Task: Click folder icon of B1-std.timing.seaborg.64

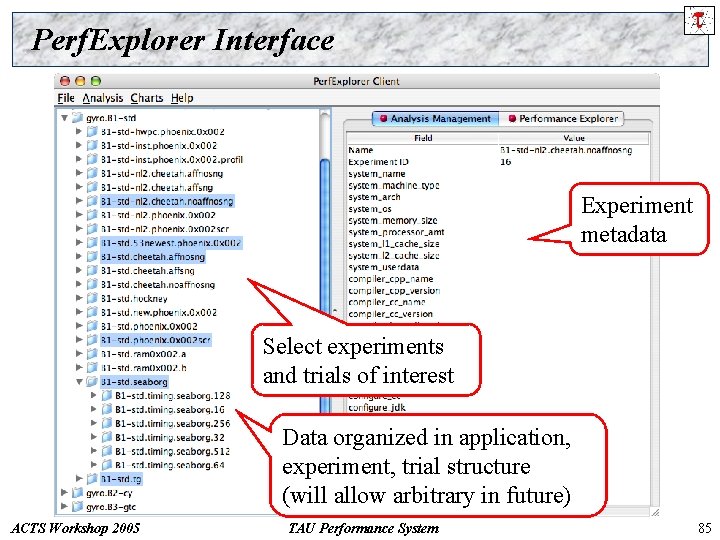Action: pyautogui.click(x=107, y=465)
